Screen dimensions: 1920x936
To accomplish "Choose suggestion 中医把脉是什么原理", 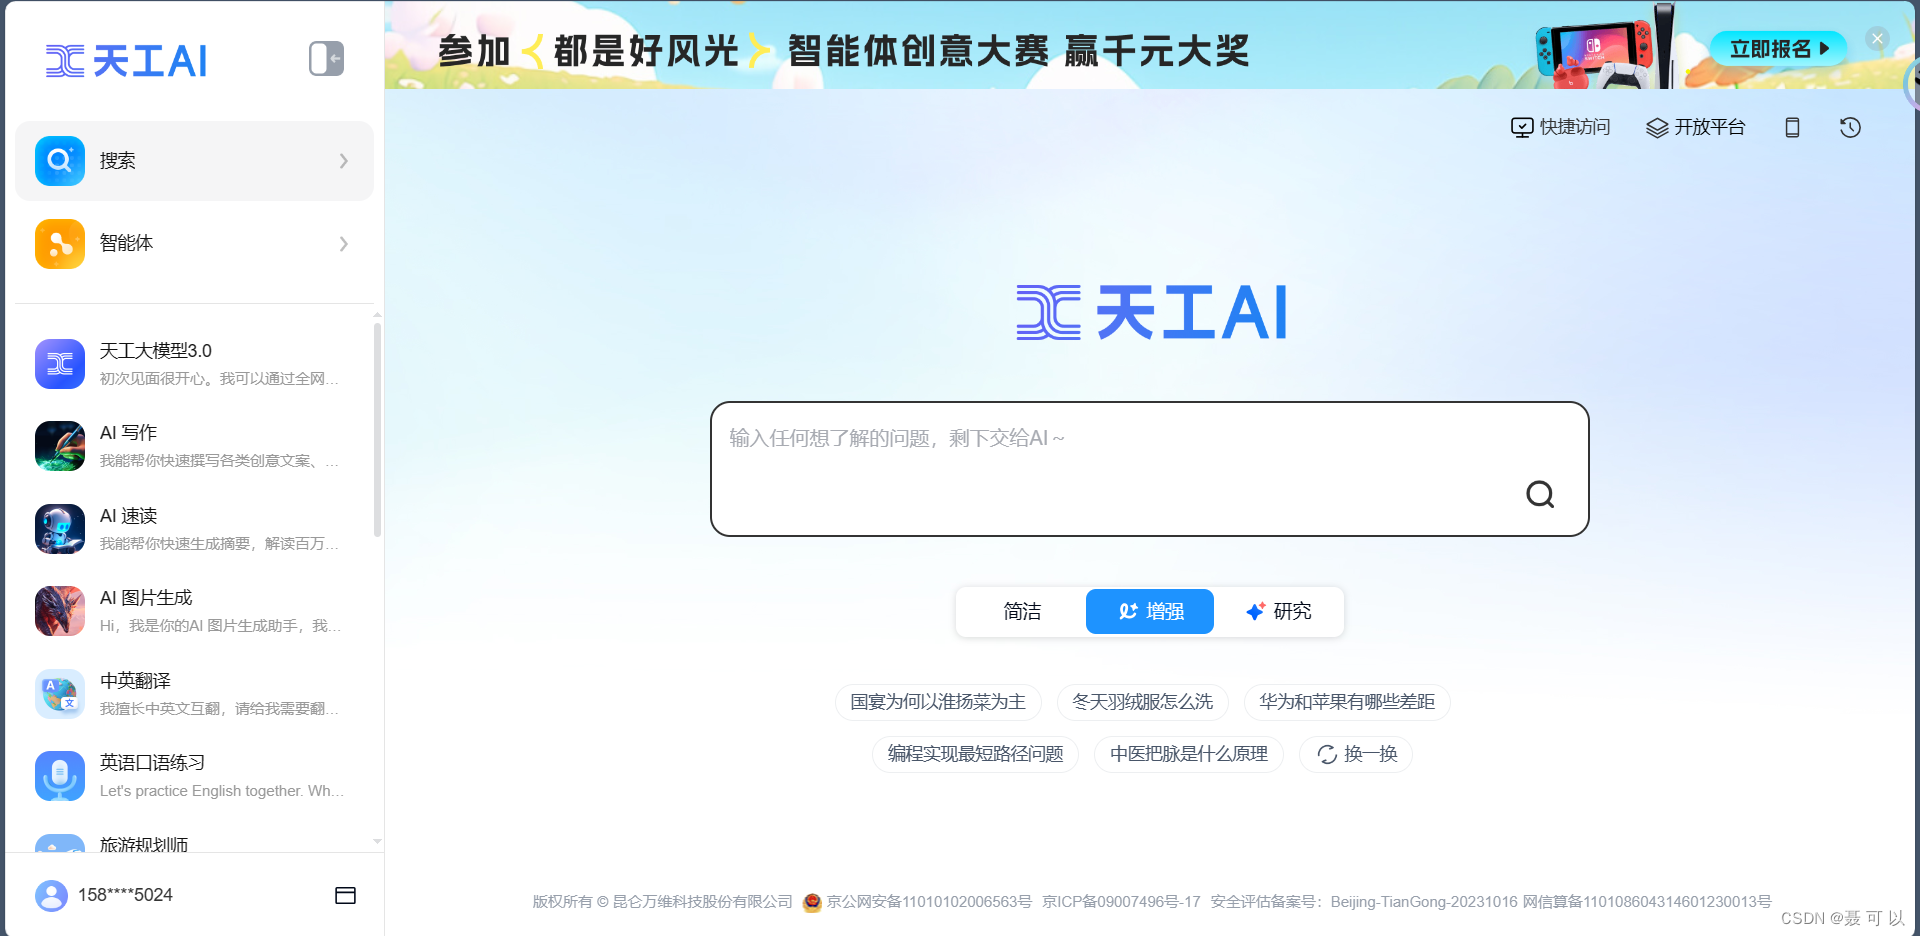I will 1189,754.
